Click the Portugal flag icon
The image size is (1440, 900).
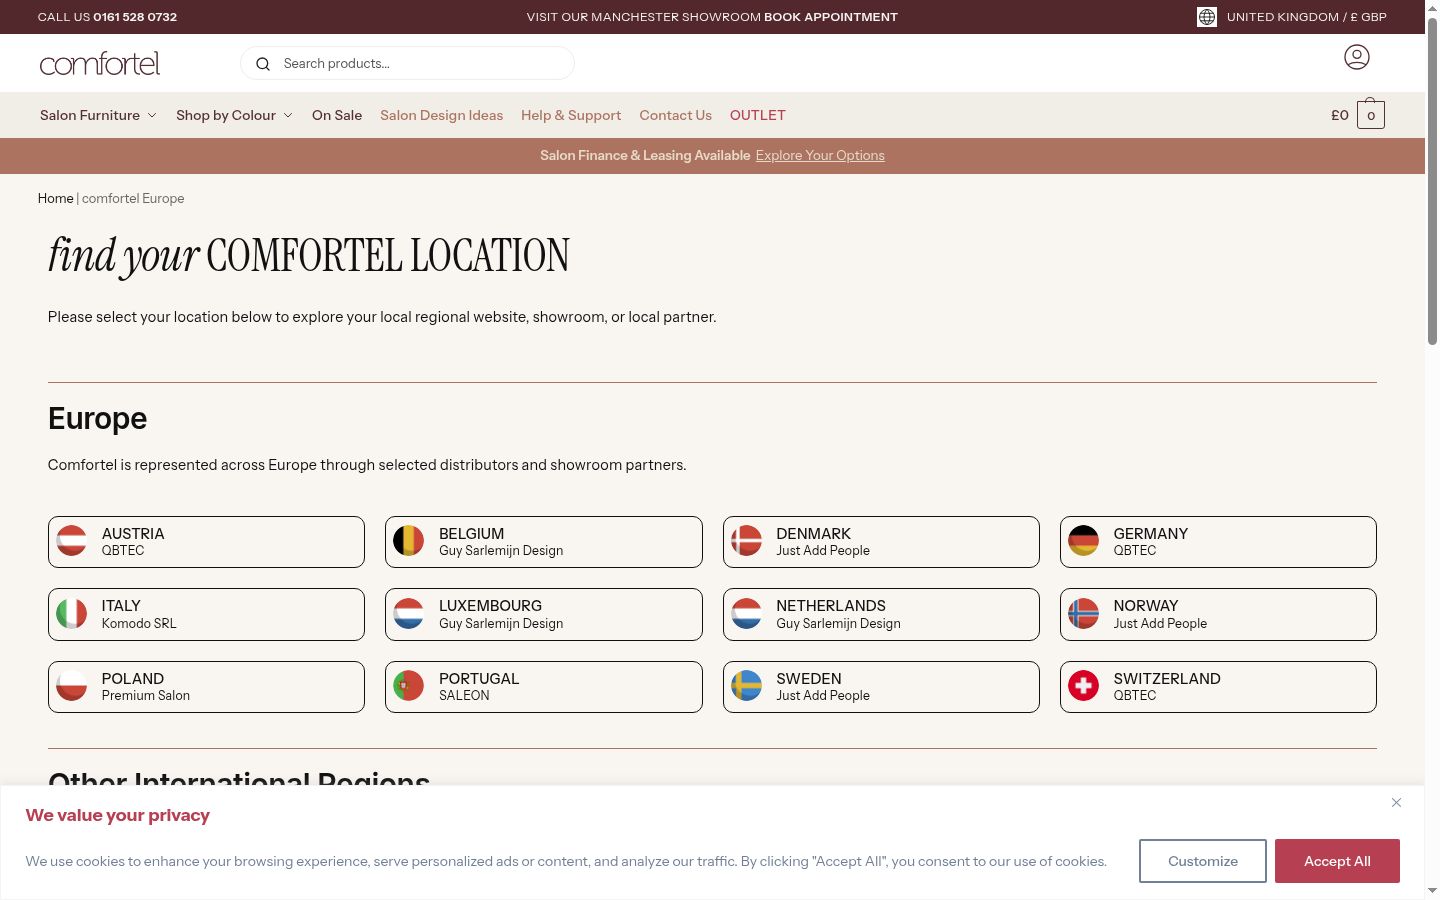tap(409, 686)
